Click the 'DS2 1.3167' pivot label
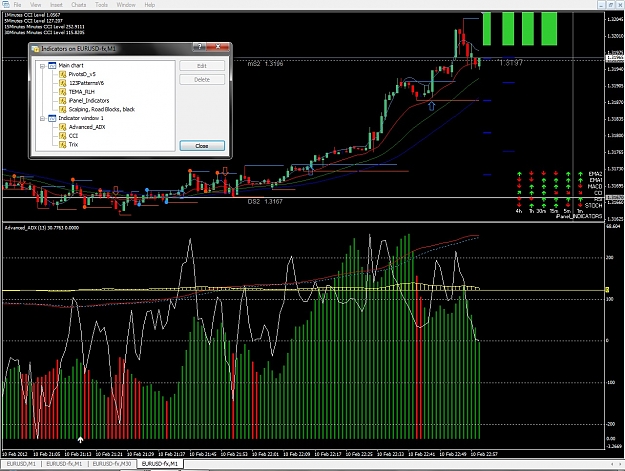Viewport: 625px width, 471px height. (x=265, y=202)
